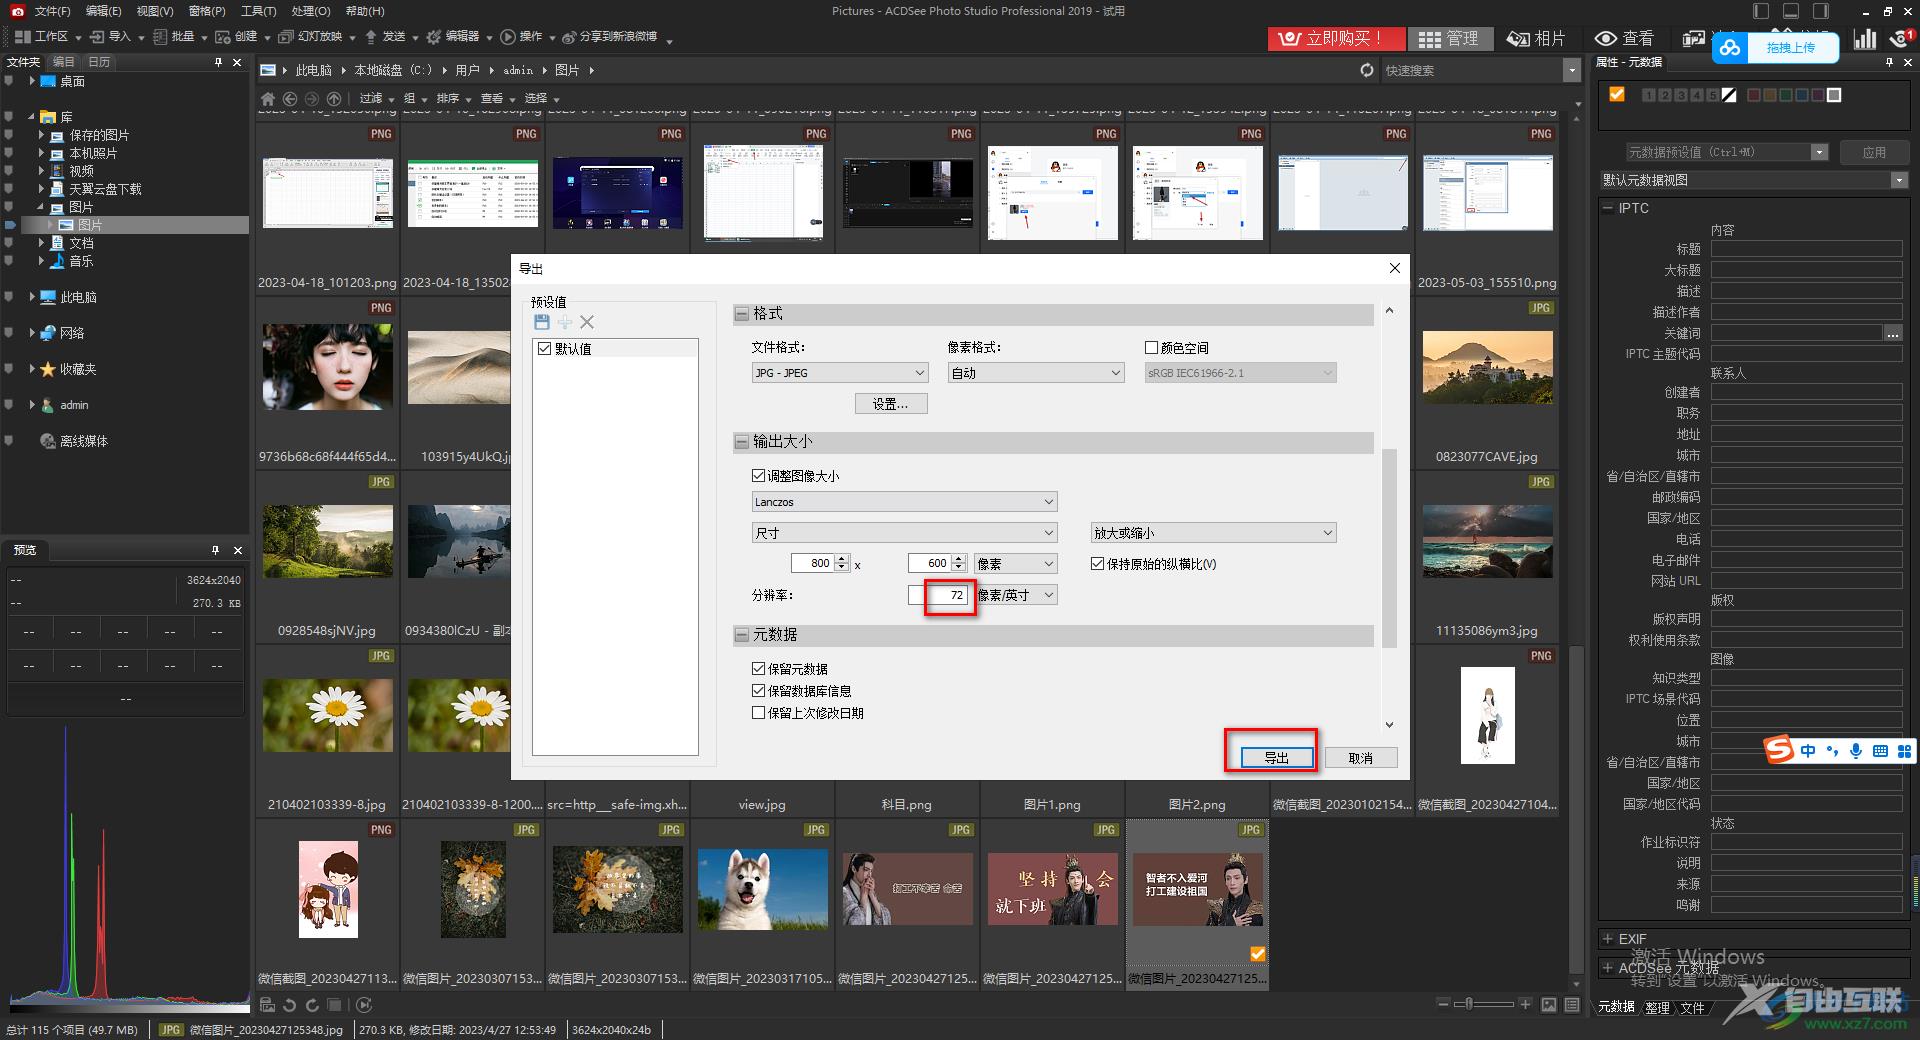Open the Process (处理) menu

(310, 11)
